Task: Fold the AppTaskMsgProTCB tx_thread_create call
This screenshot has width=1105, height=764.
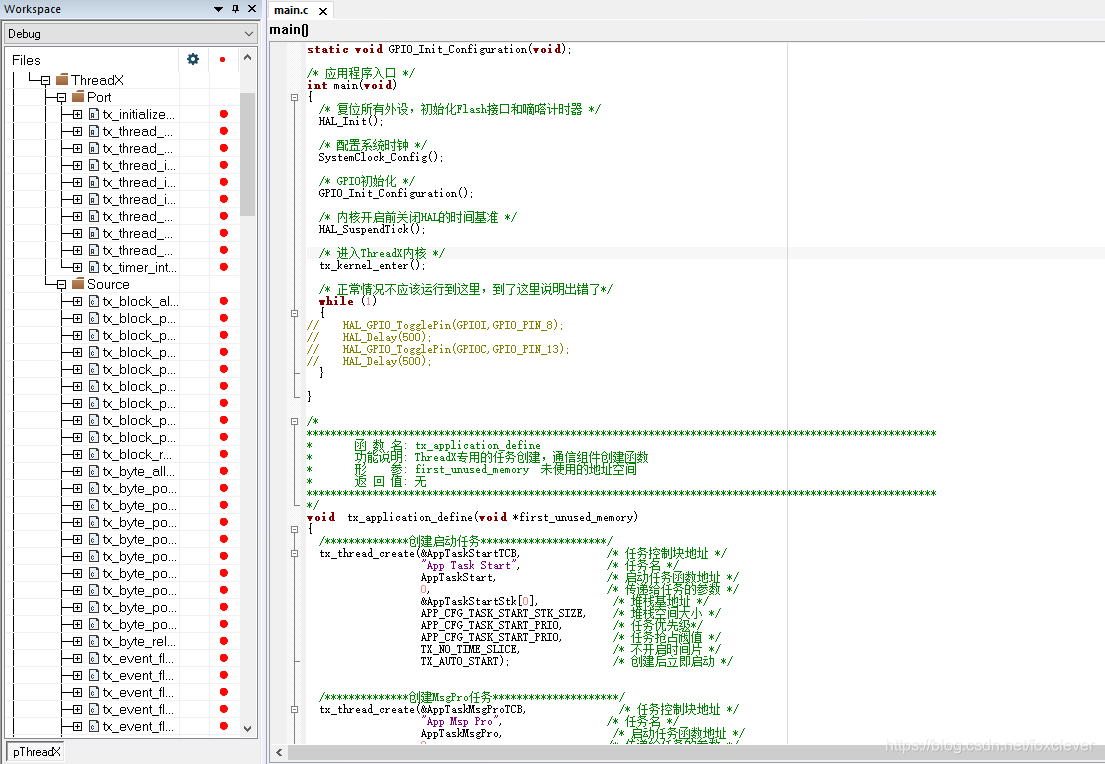Action: pos(295,709)
